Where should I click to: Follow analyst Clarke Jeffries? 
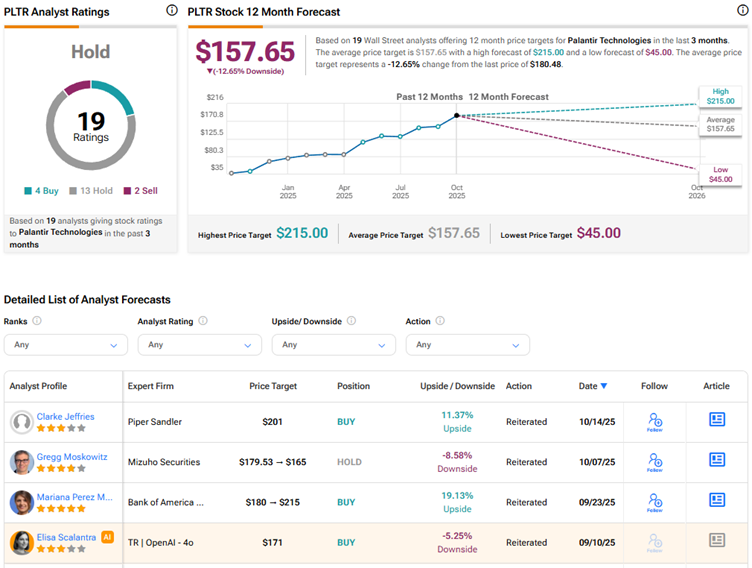point(655,422)
